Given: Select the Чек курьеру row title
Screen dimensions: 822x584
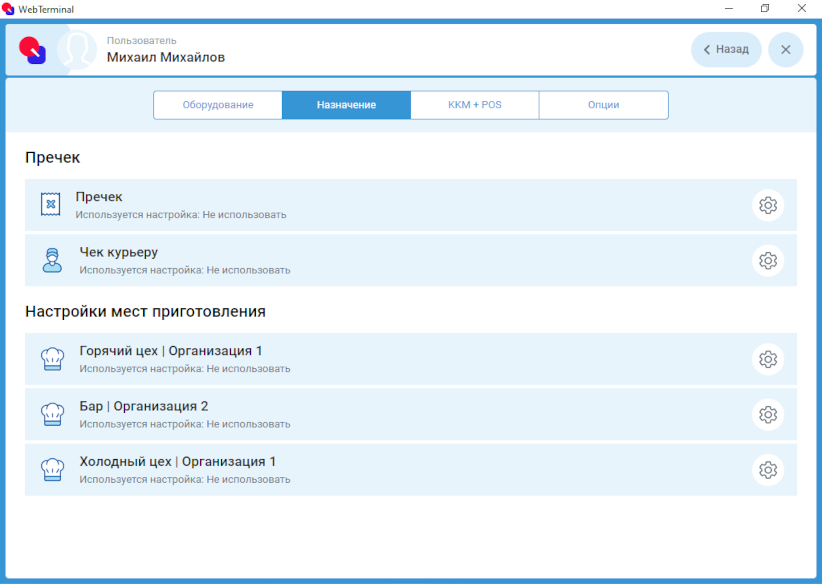Looking at the screenshot, I should click(118, 252).
